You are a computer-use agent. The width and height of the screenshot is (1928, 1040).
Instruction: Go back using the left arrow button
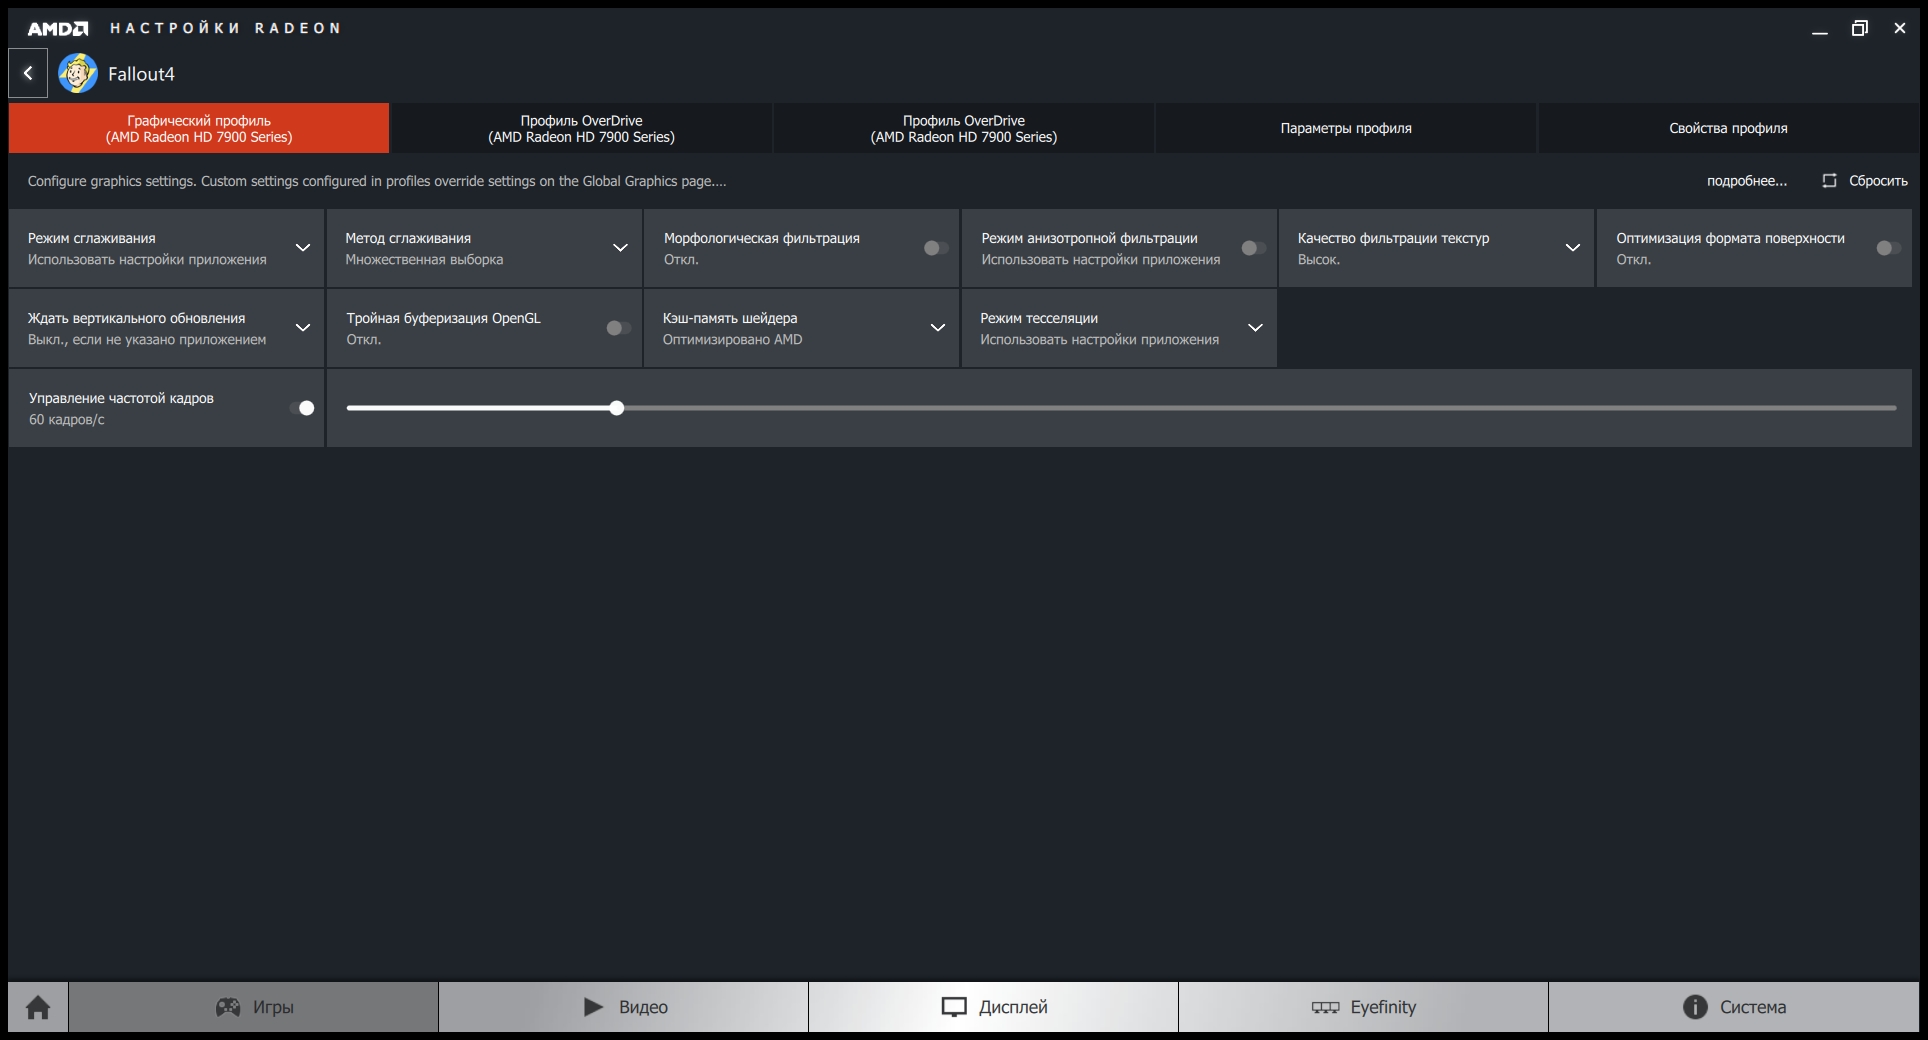28,73
